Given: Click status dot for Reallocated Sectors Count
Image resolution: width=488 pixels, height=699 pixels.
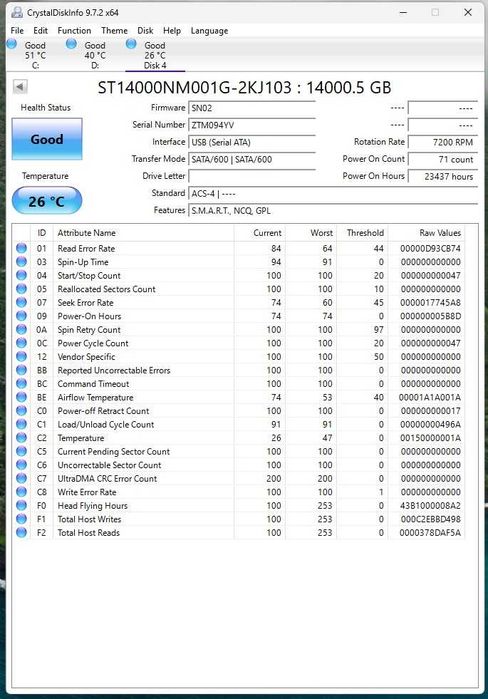Looking at the screenshot, I should [x=21, y=289].
